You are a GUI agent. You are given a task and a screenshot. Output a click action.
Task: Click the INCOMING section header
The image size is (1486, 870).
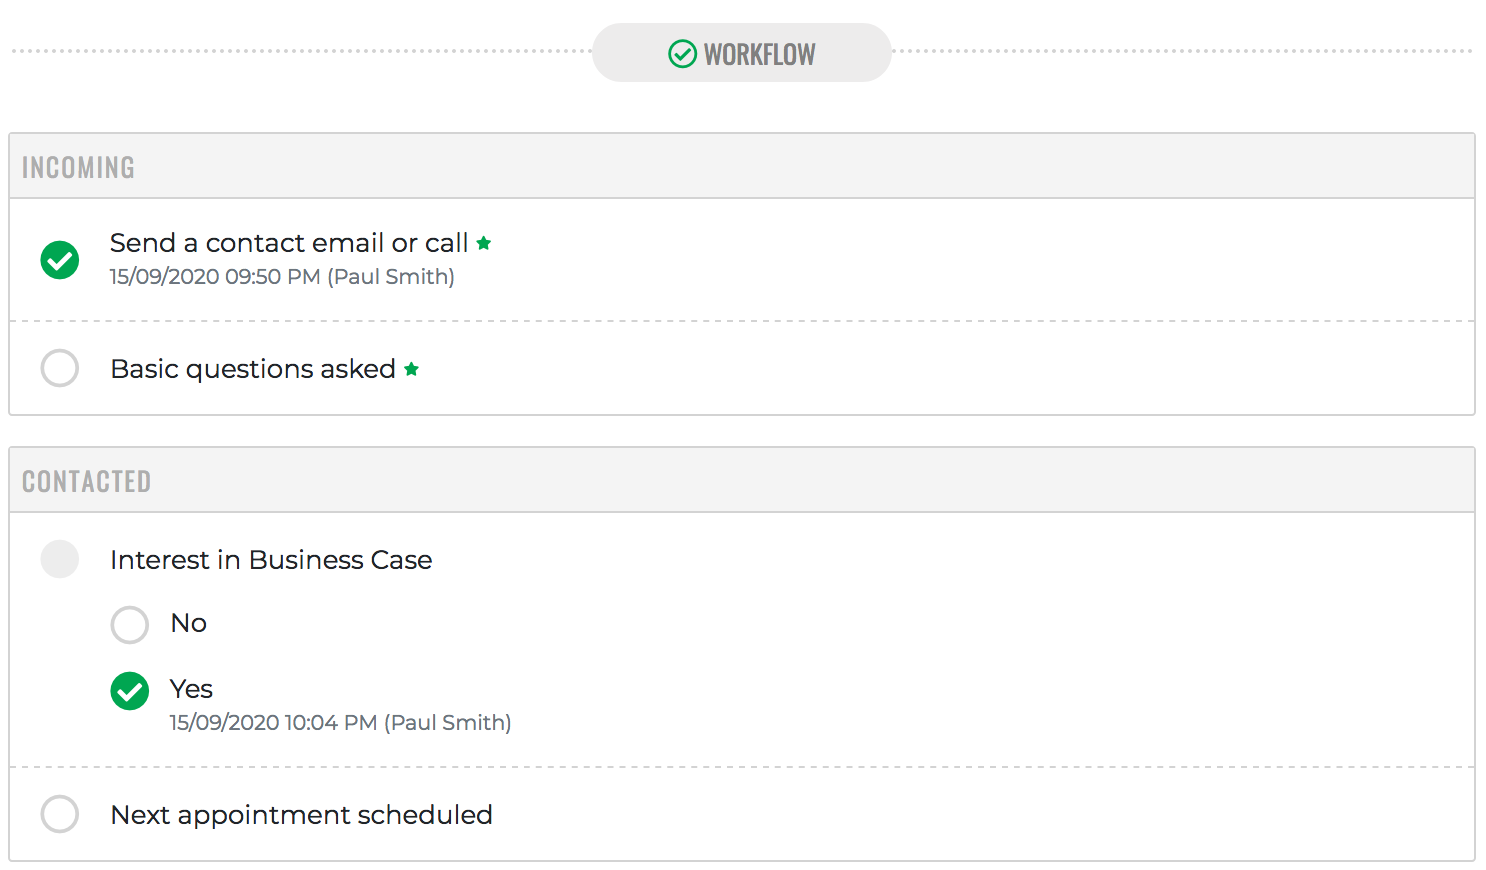[x=742, y=166]
